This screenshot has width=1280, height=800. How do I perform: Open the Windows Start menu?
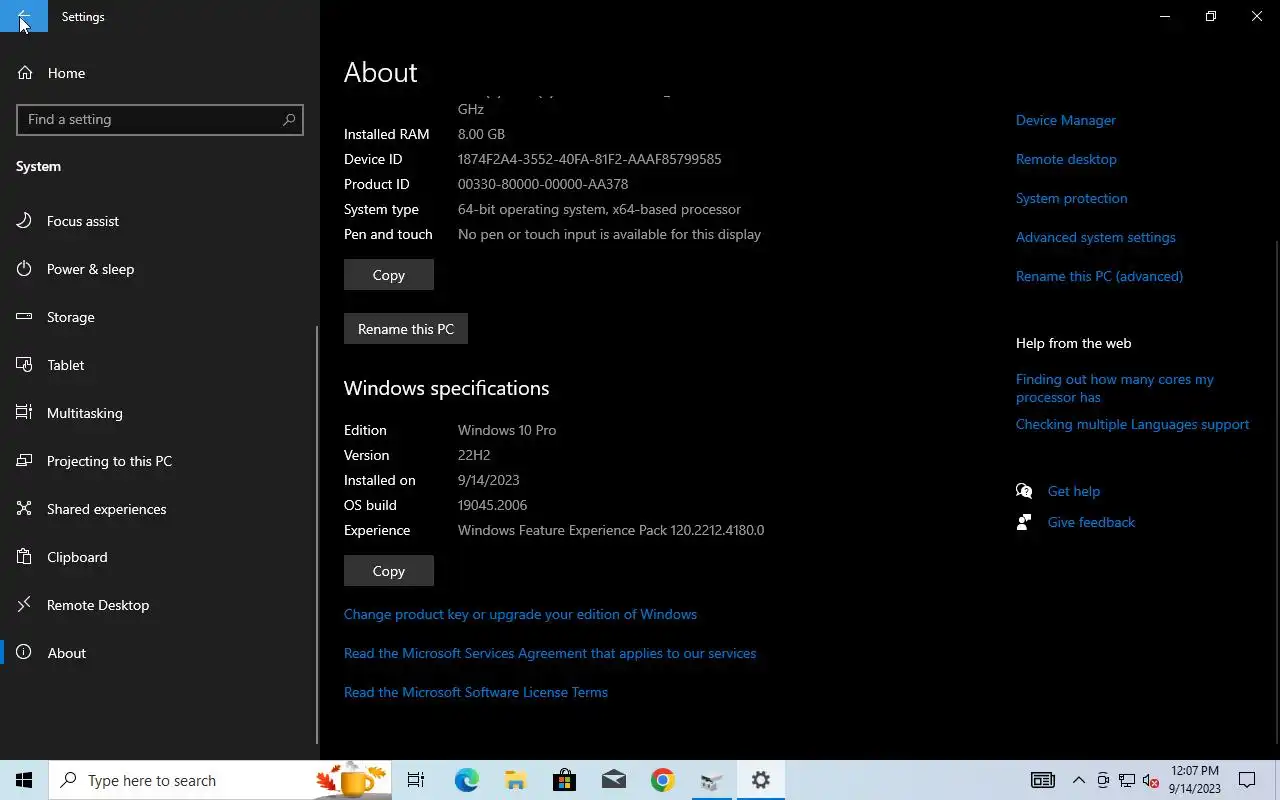coord(24,780)
